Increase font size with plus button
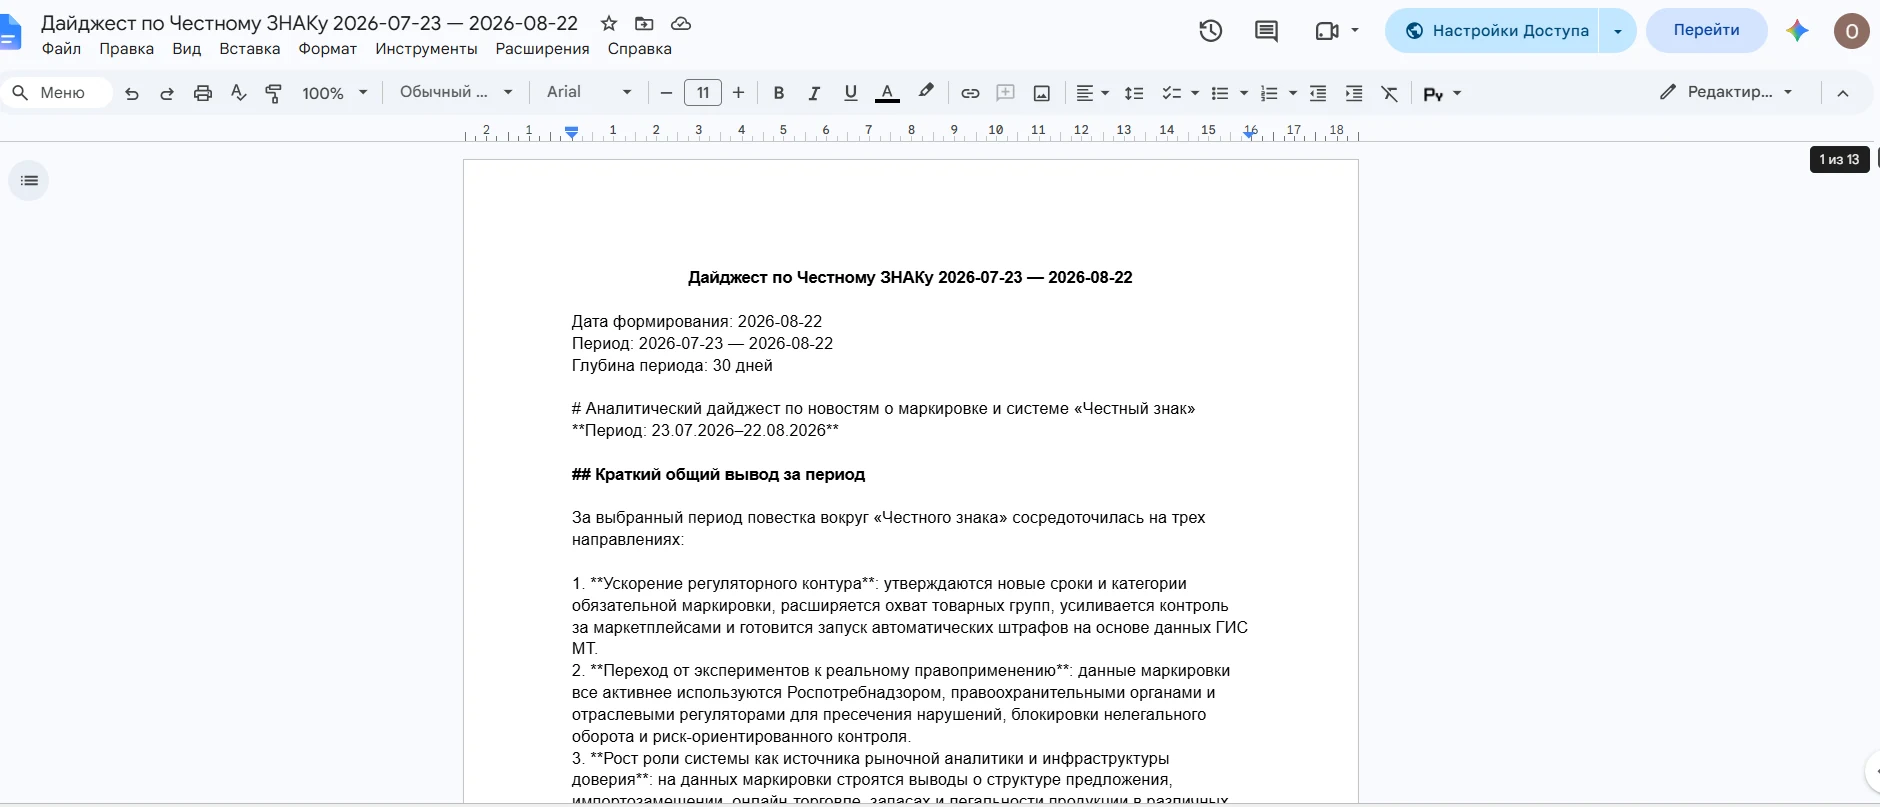The image size is (1880, 807). coord(739,93)
